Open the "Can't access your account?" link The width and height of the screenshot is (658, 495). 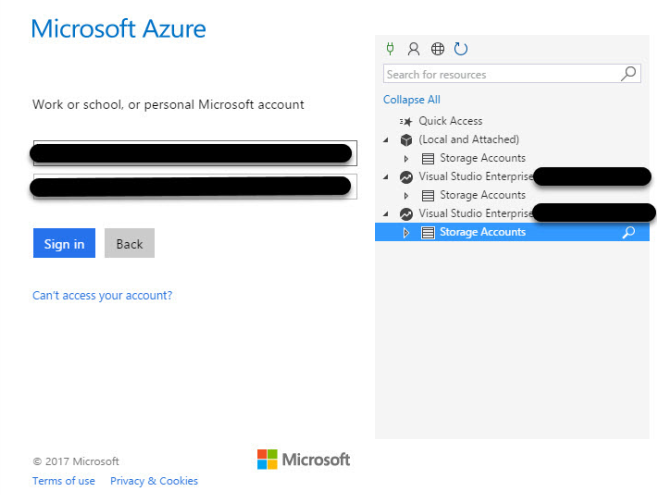(102, 296)
